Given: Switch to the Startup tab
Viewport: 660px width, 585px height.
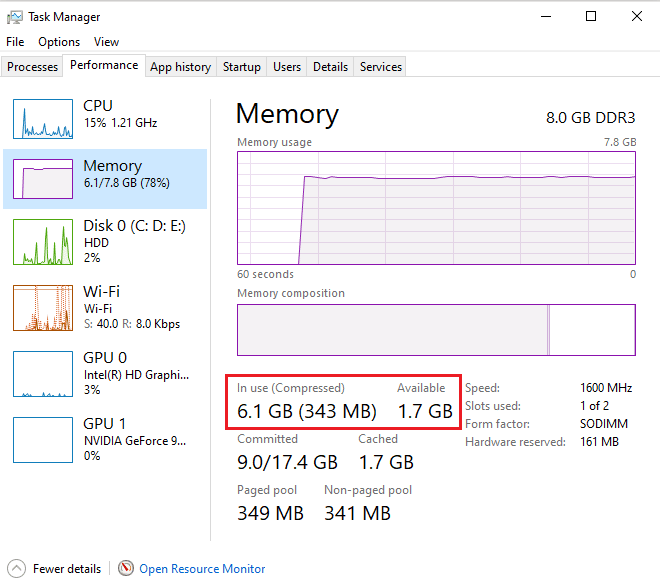Looking at the screenshot, I should [242, 67].
